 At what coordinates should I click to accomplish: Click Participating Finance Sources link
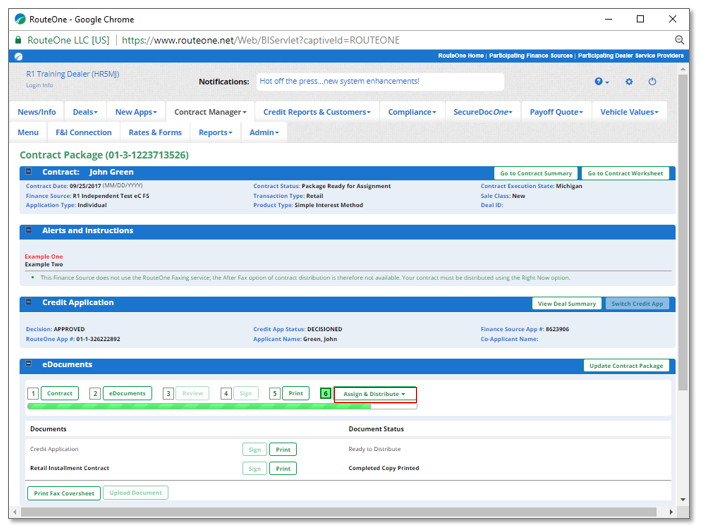click(531, 56)
